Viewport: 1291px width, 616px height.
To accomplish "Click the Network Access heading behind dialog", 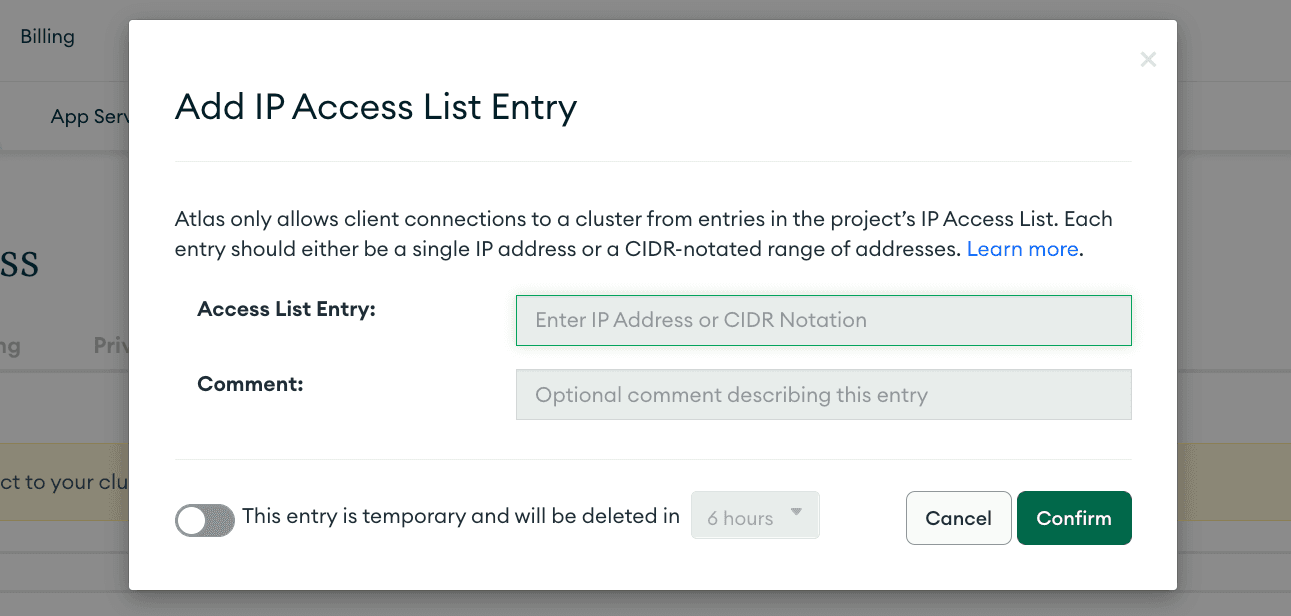I will coord(20,264).
